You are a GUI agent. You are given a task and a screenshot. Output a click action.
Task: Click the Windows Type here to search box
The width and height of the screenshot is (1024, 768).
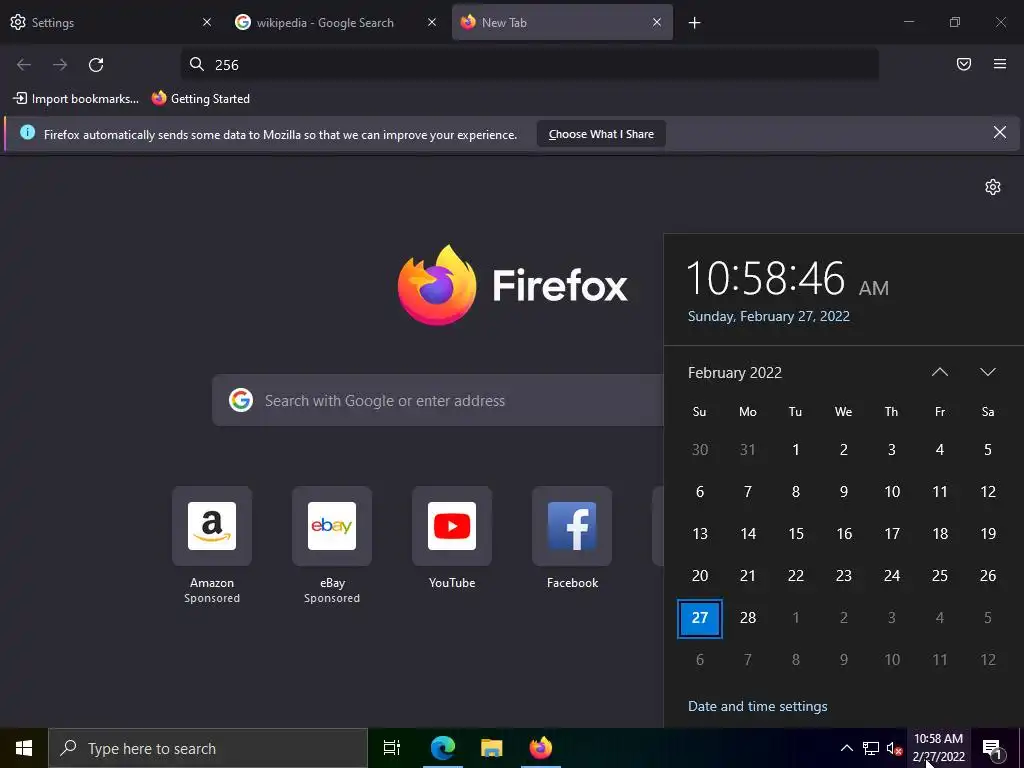click(x=208, y=748)
